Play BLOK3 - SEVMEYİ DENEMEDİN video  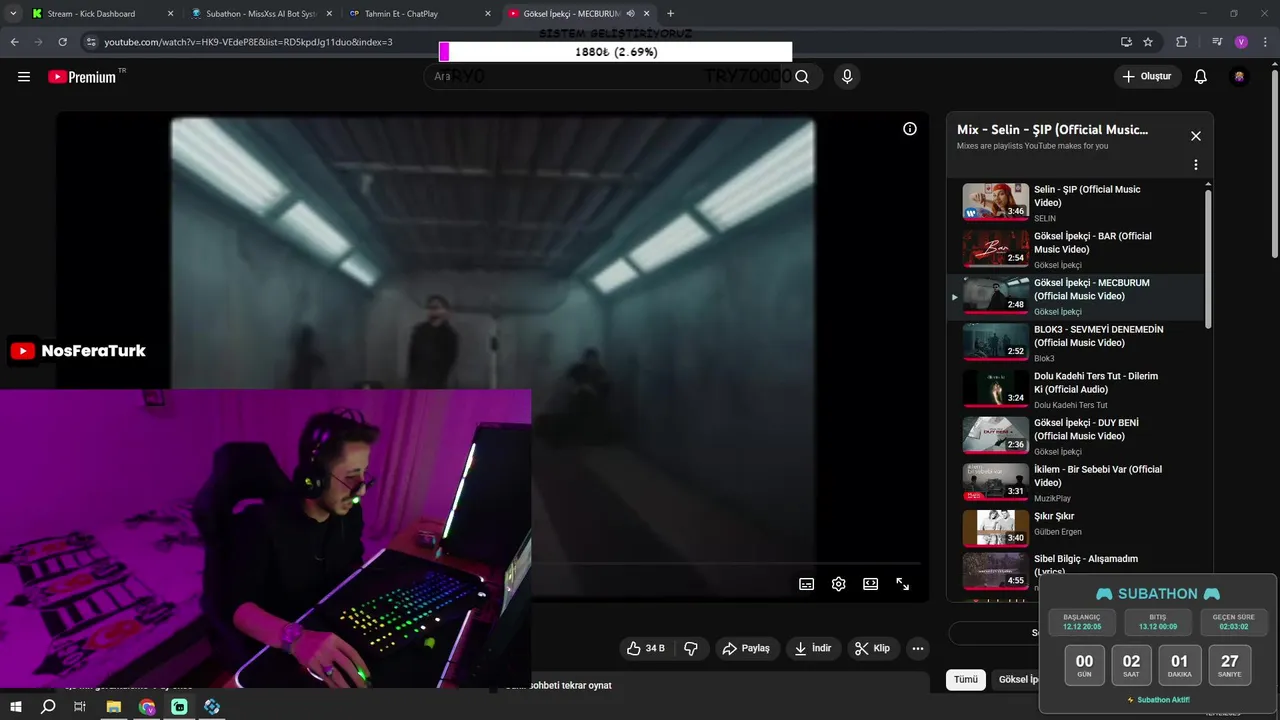pos(1075,343)
